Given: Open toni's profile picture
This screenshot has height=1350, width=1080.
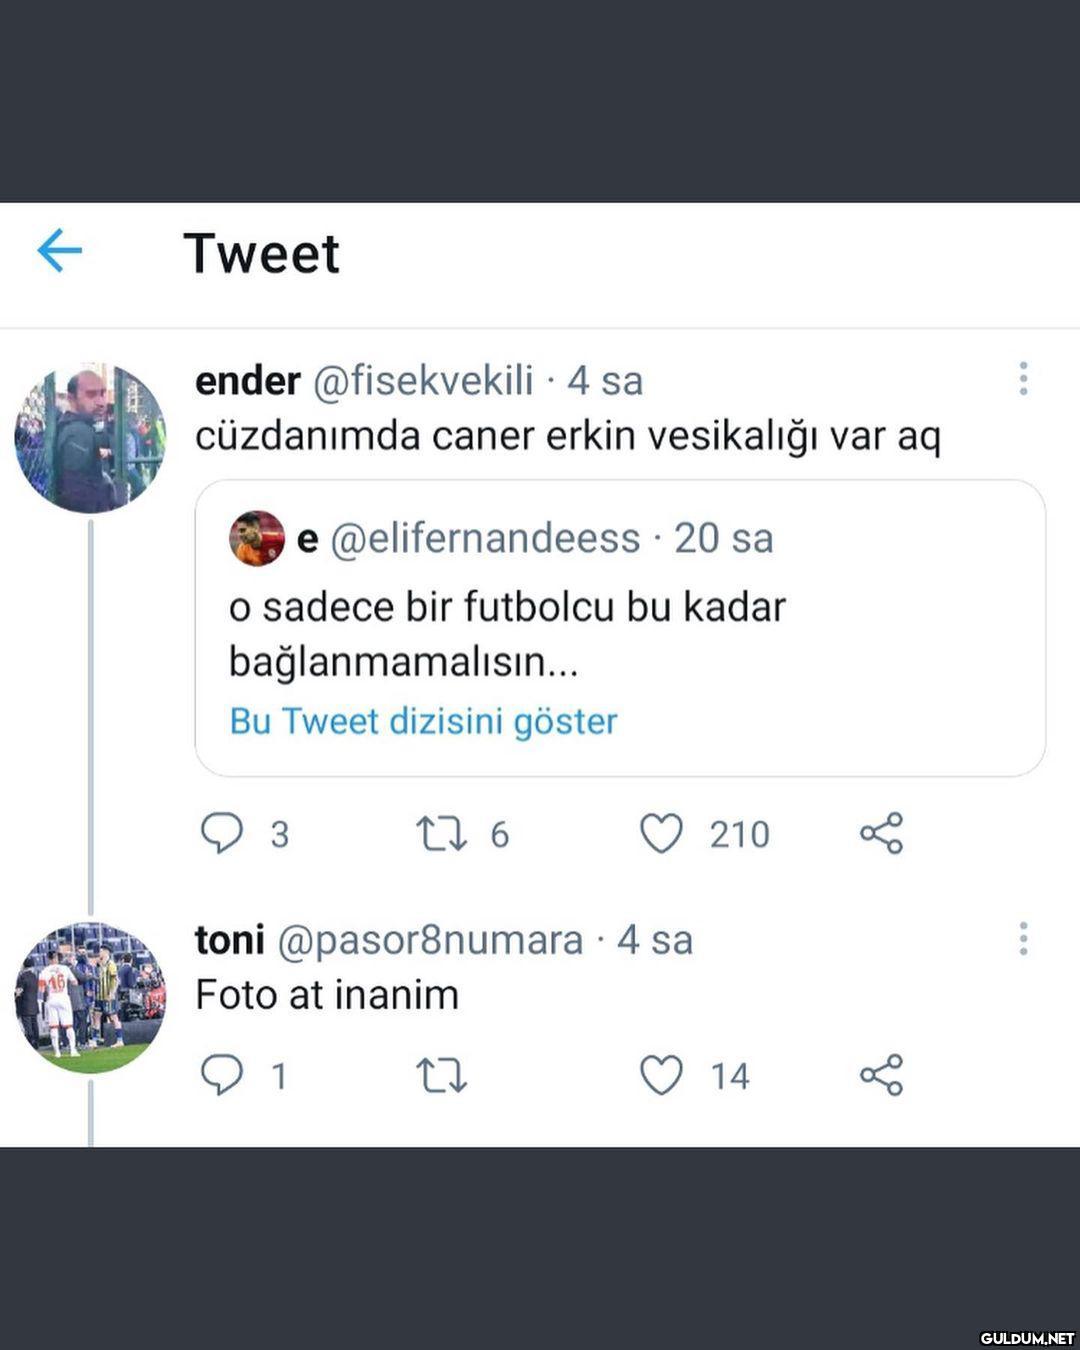Looking at the screenshot, I should (x=90, y=998).
